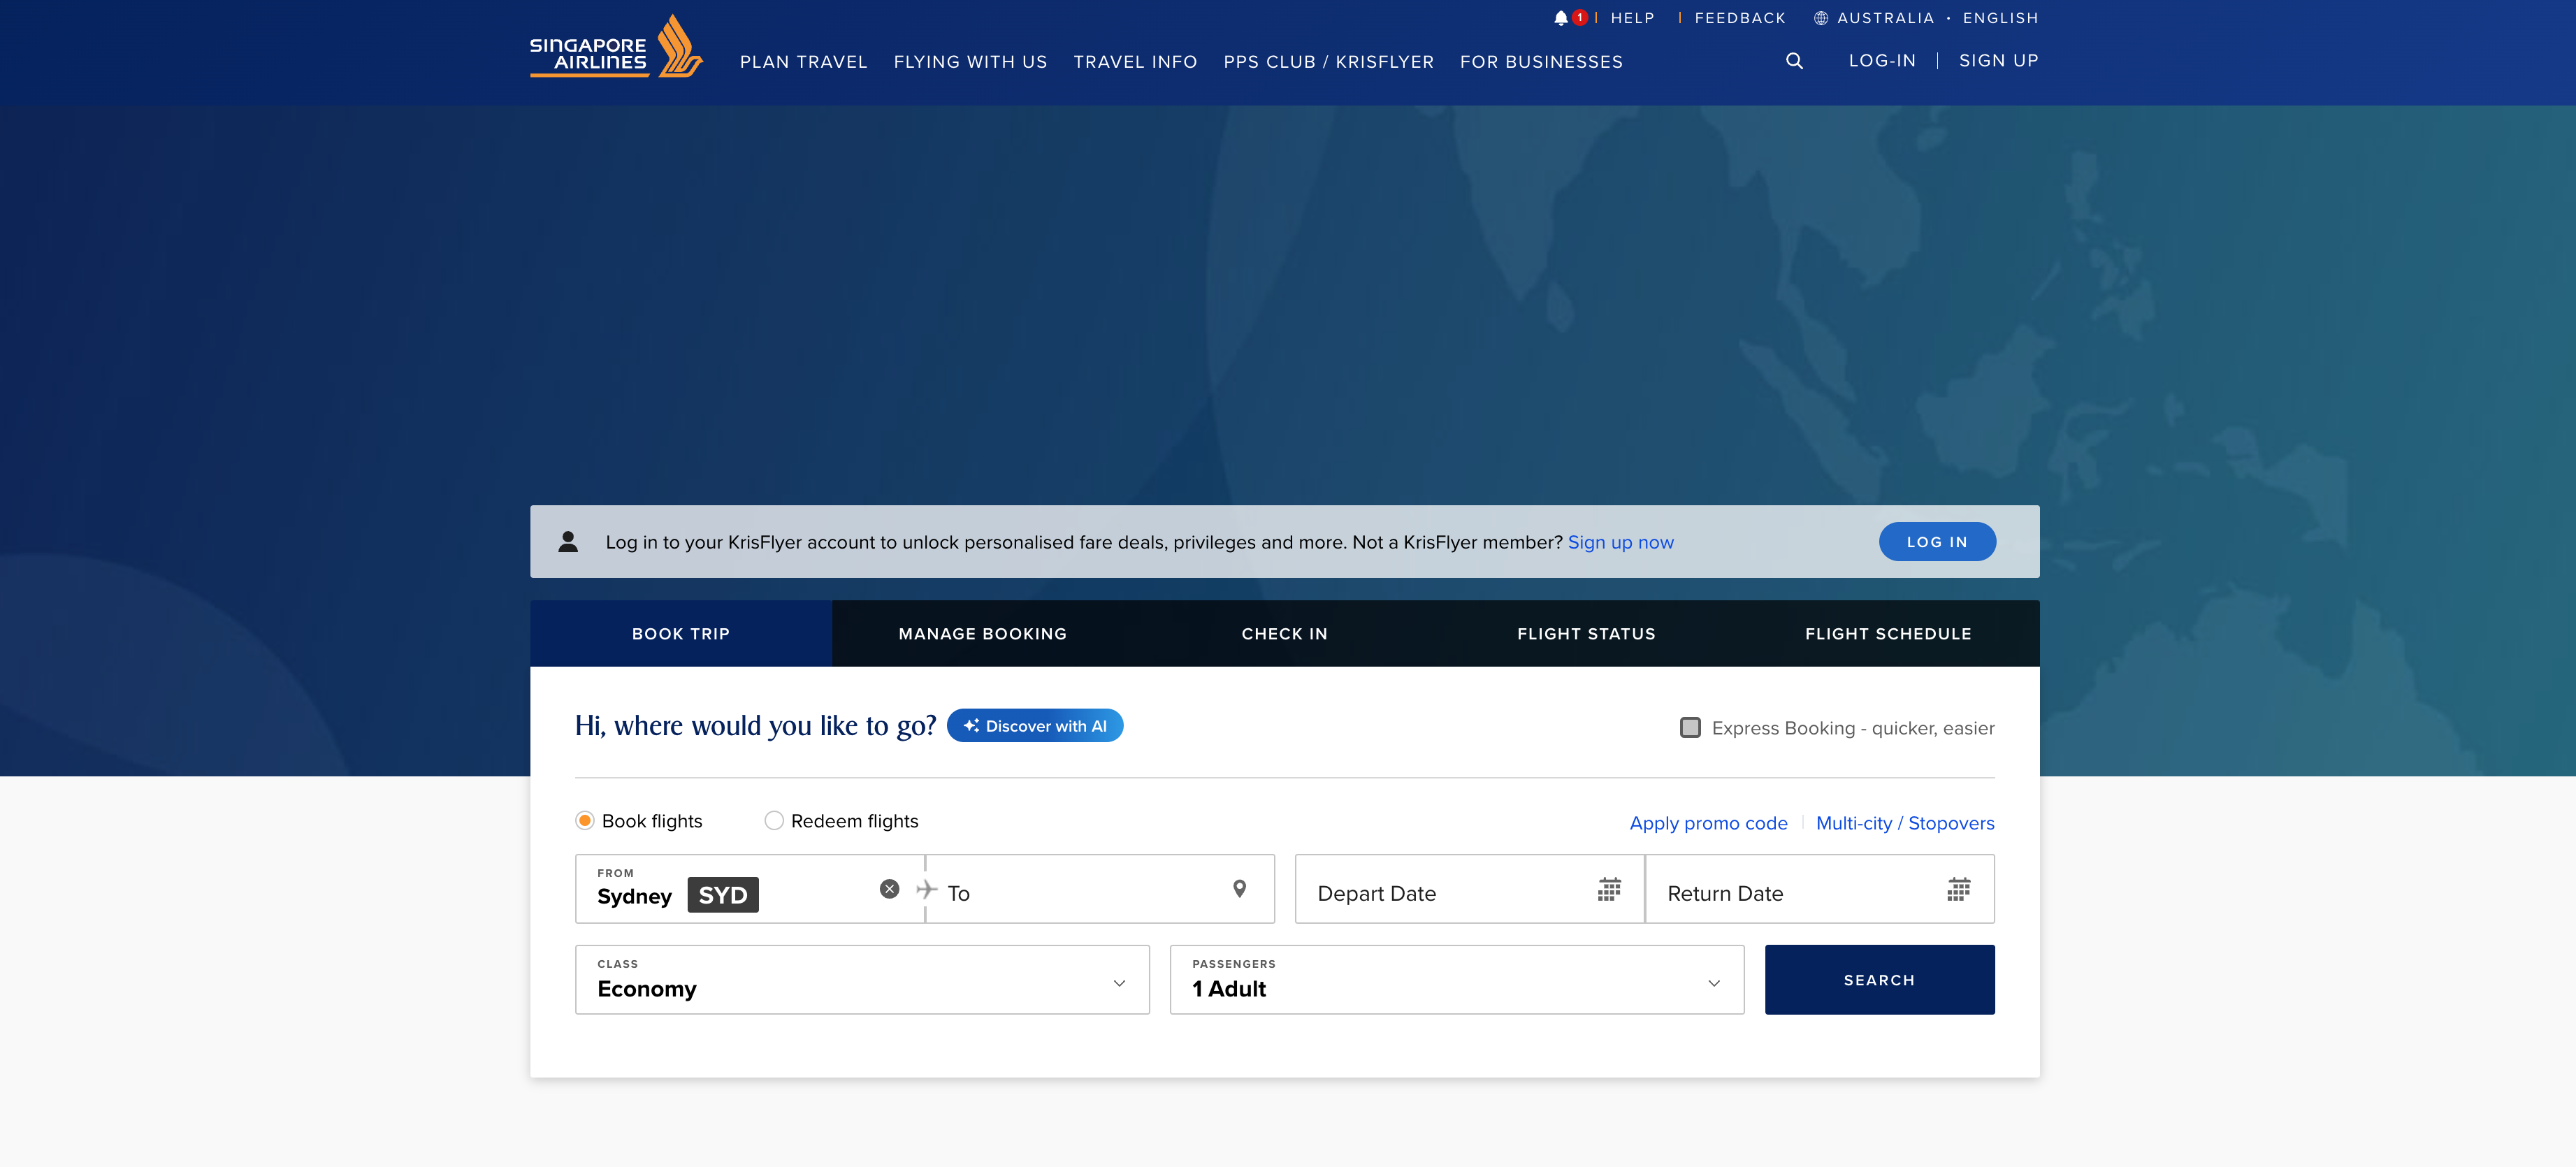Select the Redeem flights radio button
This screenshot has height=1167, width=2576.
(x=774, y=821)
